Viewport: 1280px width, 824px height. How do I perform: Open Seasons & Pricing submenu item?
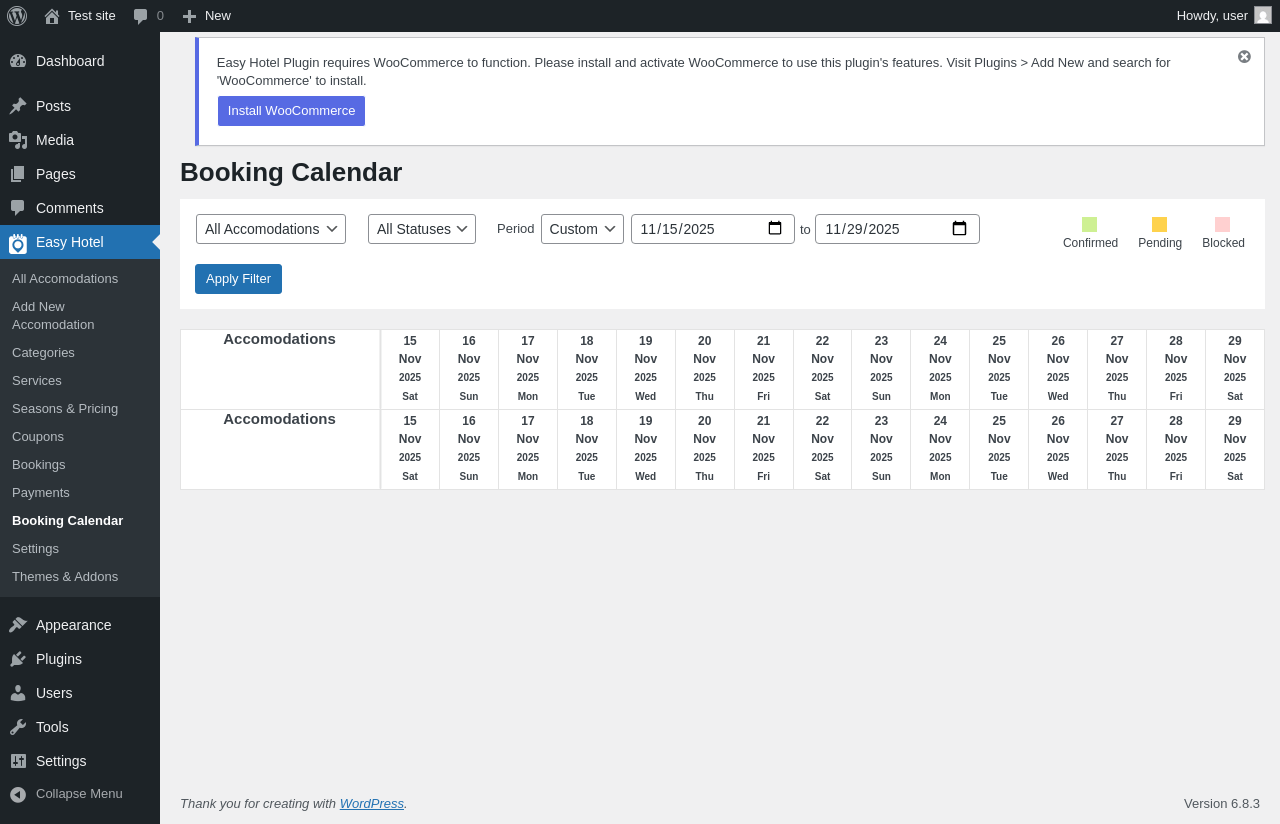(x=65, y=409)
